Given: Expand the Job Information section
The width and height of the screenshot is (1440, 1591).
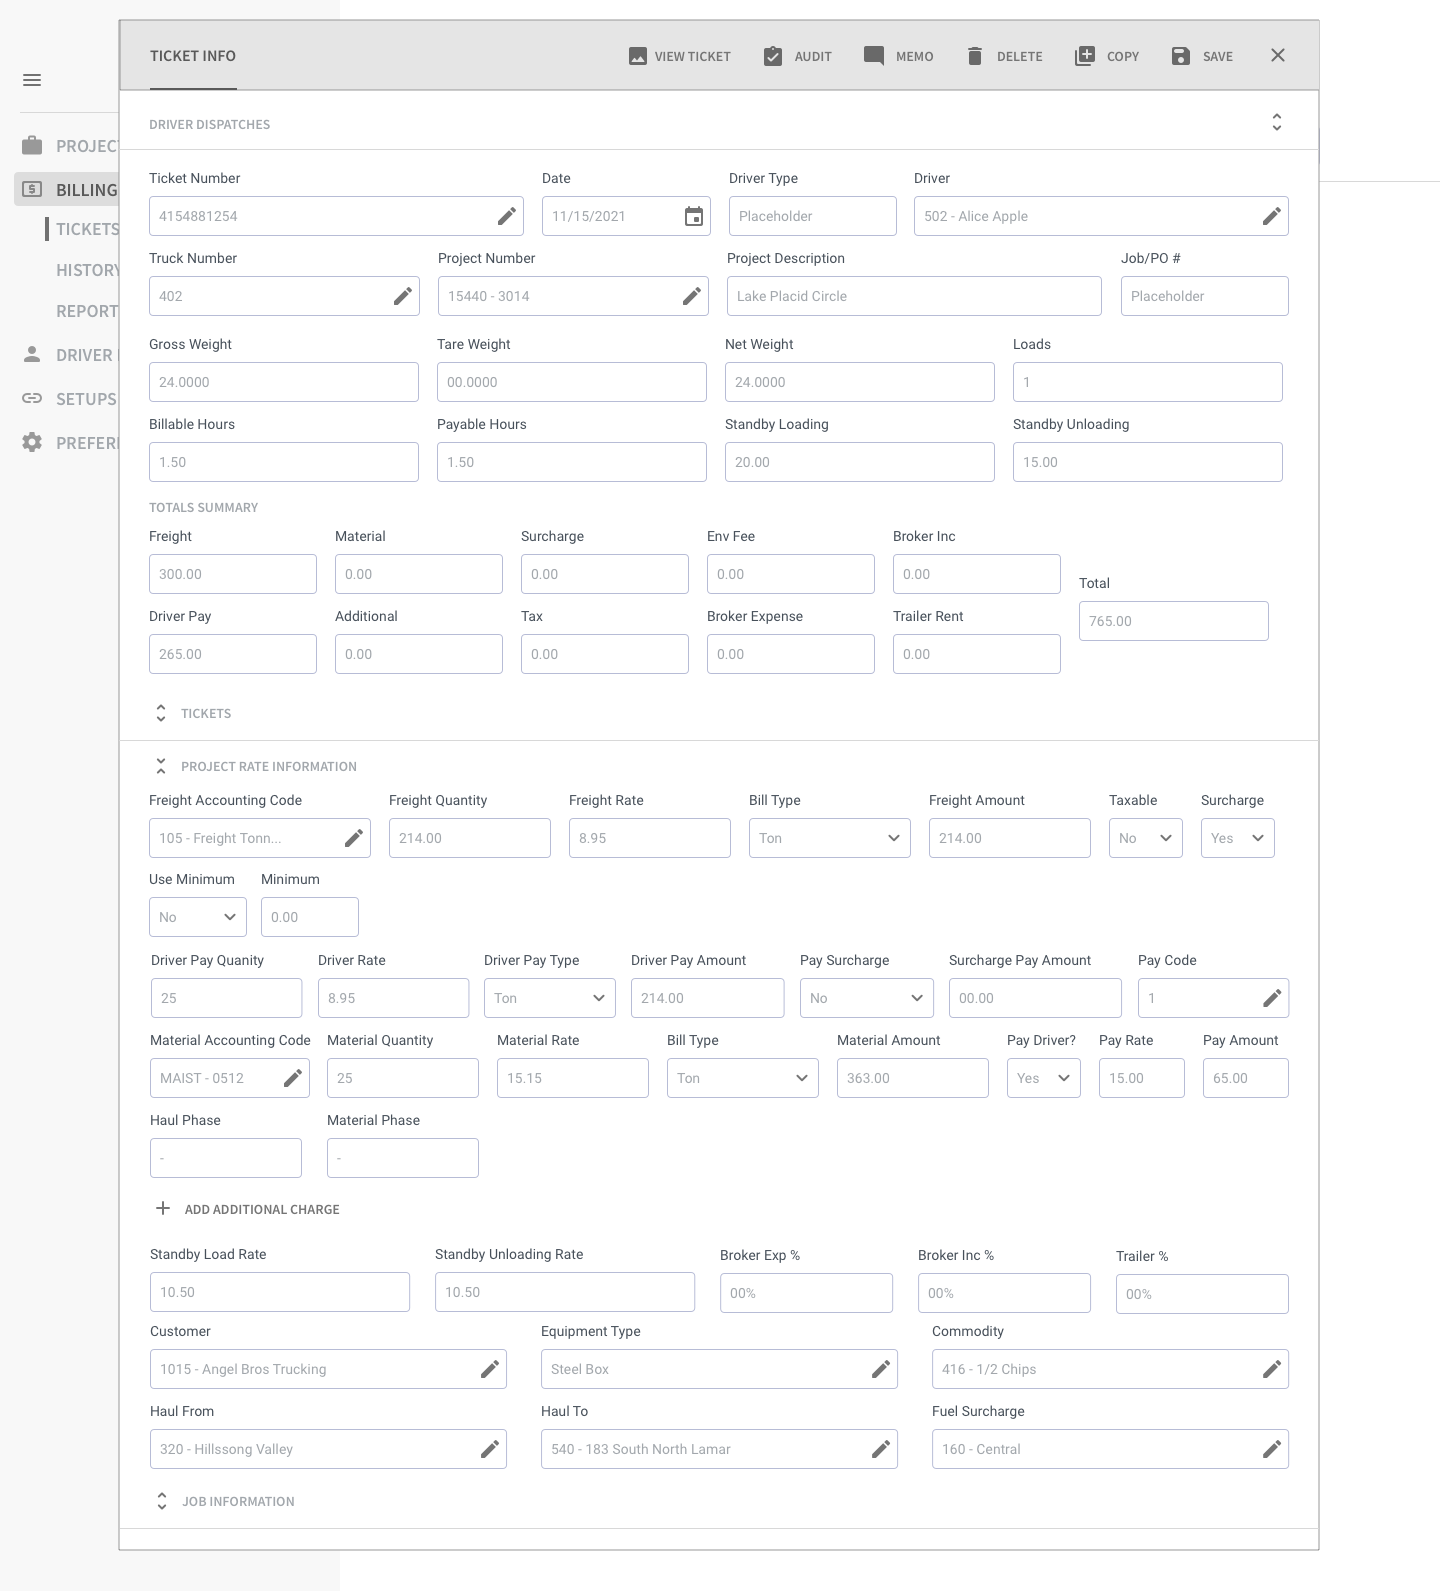Looking at the screenshot, I should (162, 1501).
